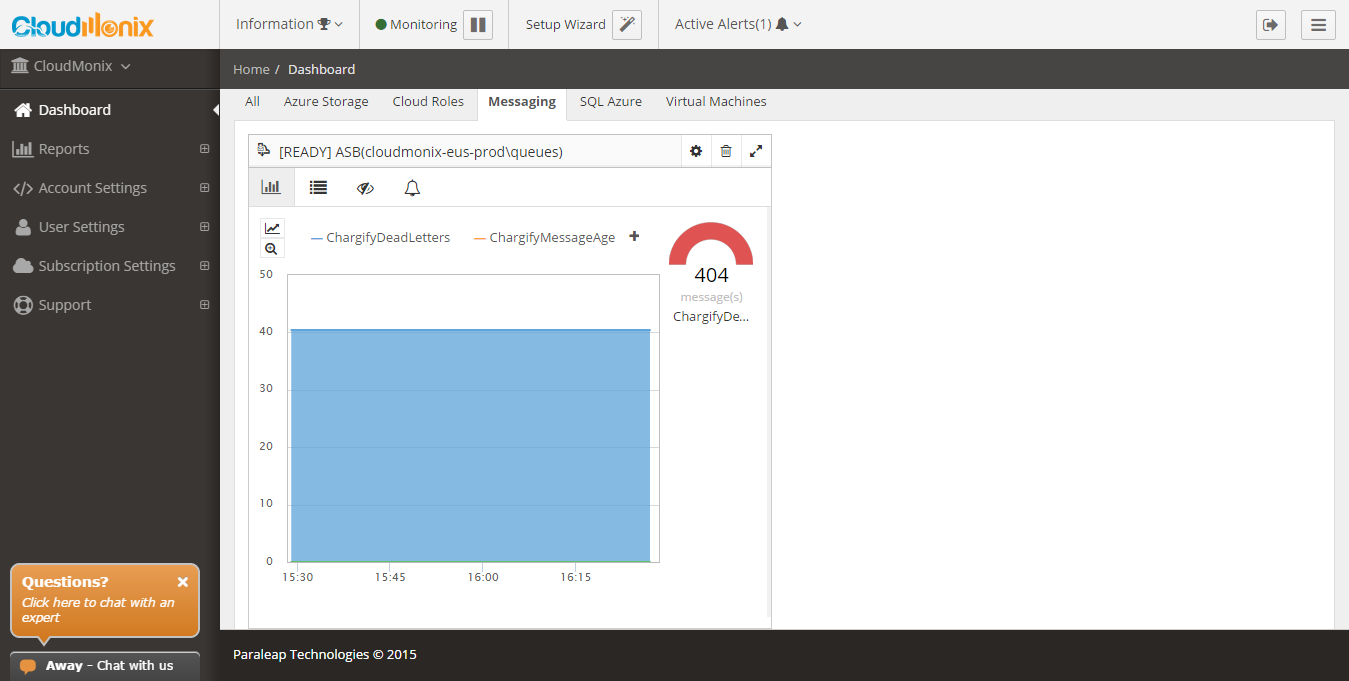The height and width of the screenshot is (681, 1349).
Task: Click the widget's vertical scrollbar
Action: click(x=768, y=412)
